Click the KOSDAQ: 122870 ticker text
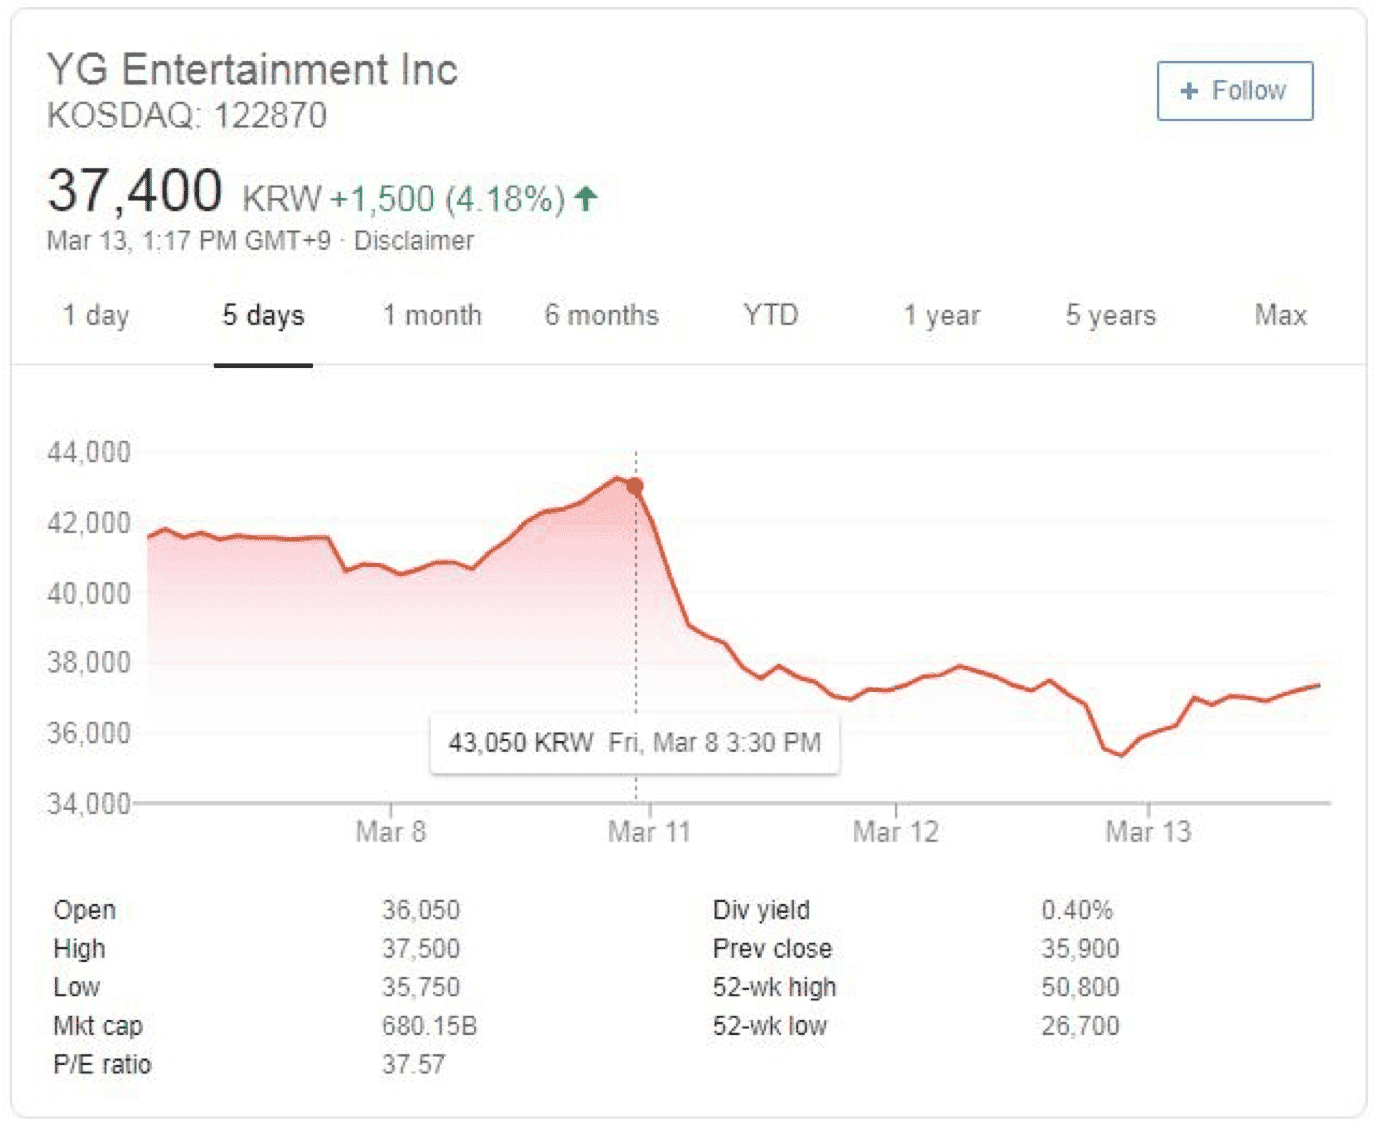Viewport: 1375px width, 1122px height. 187,116
